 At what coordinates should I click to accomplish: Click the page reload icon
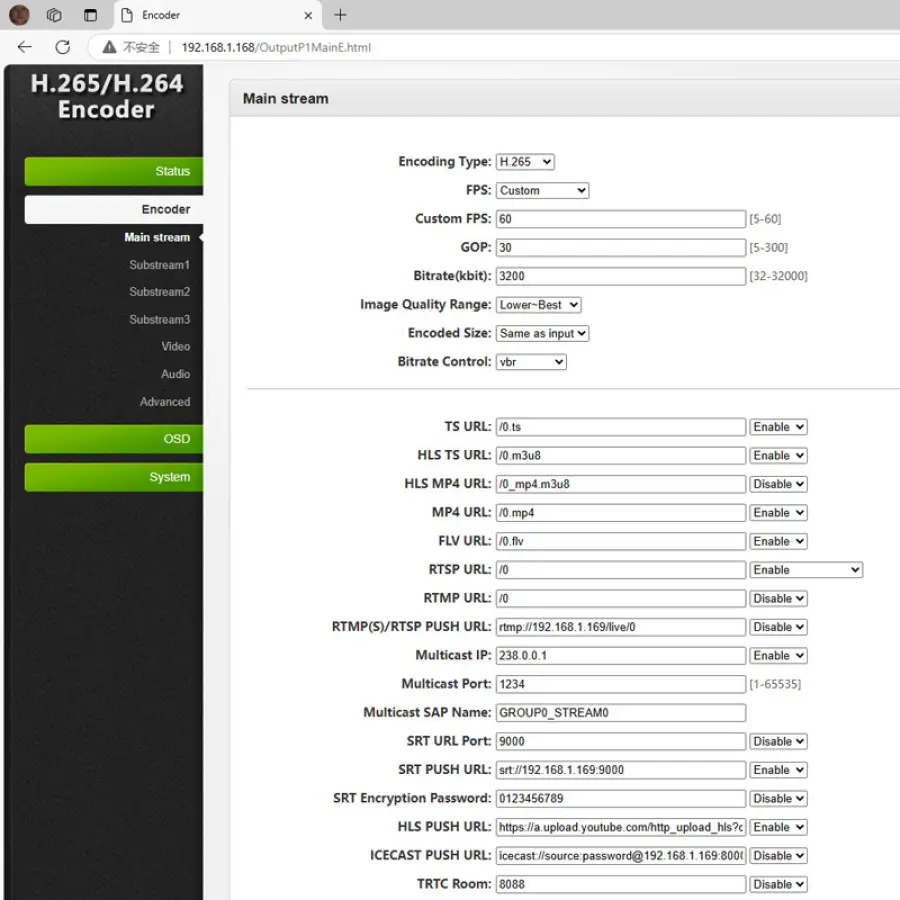pos(63,47)
